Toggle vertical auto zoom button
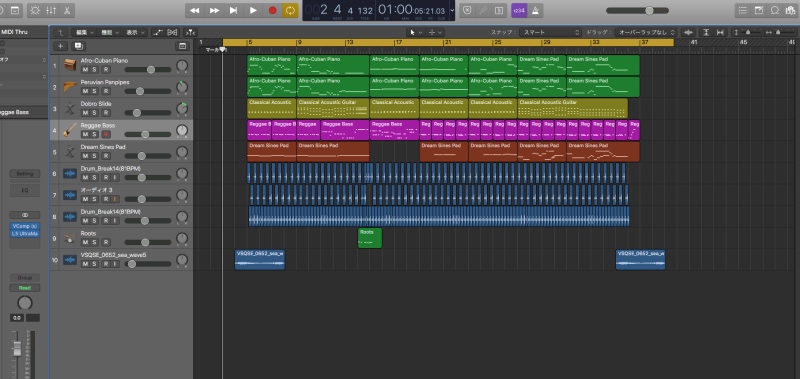 [706, 32]
